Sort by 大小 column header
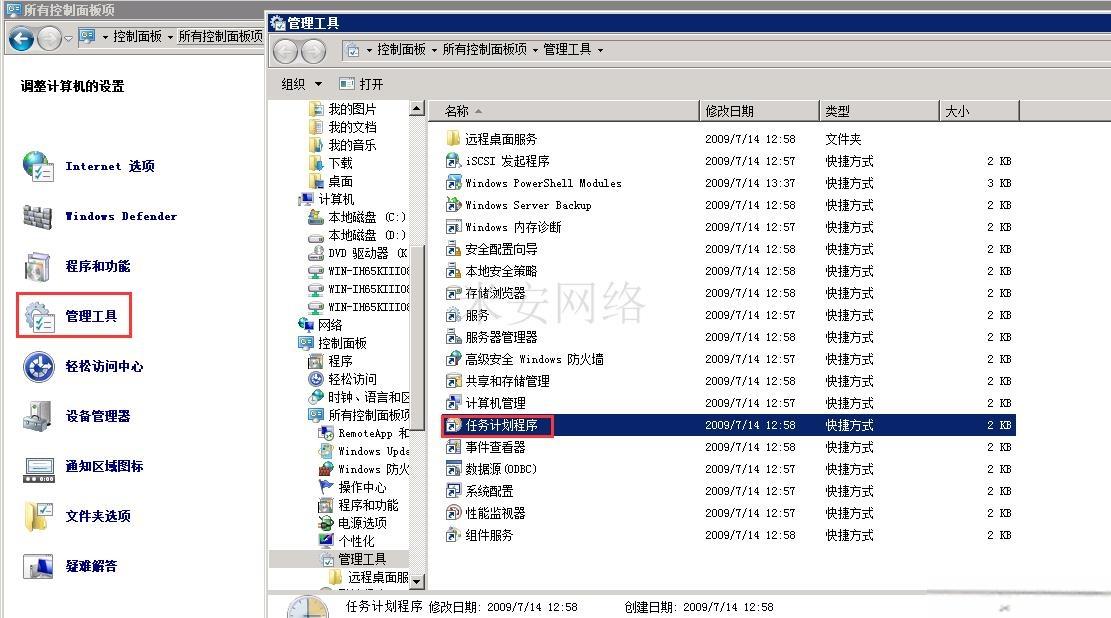The width and height of the screenshot is (1111, 618). coord(979,111)
